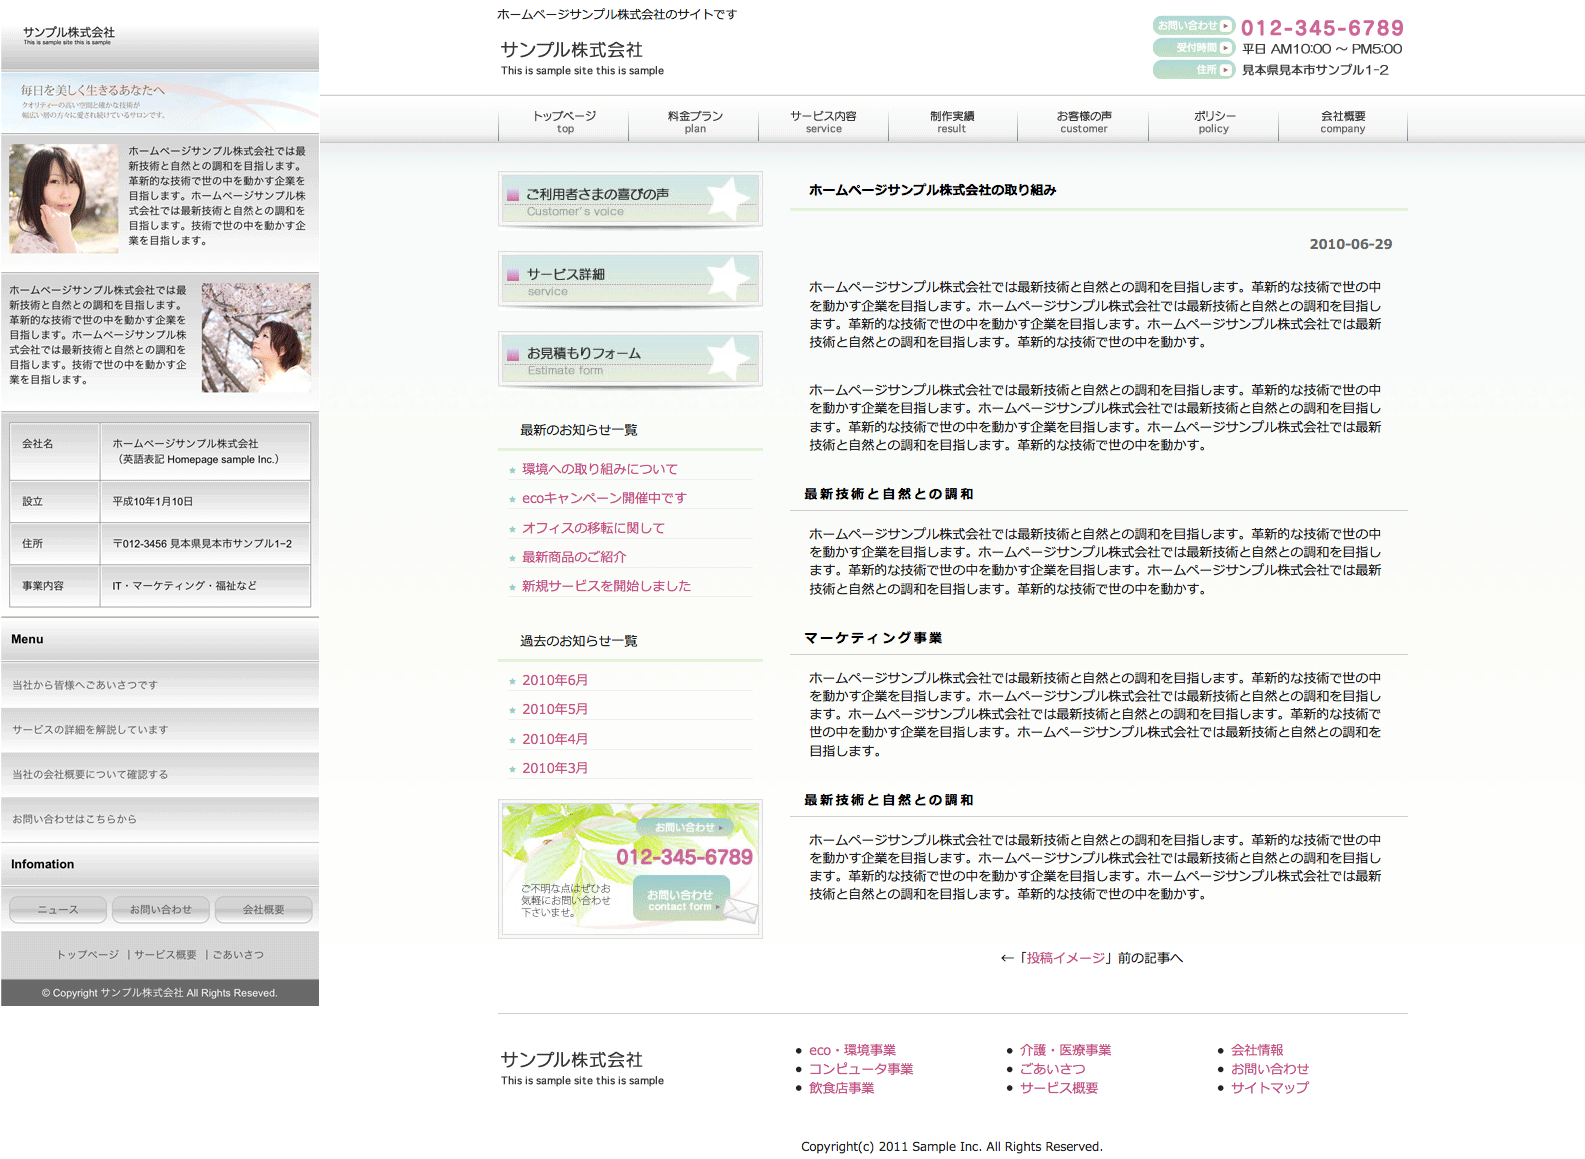Select the お問い合わせはこちらから sidebar menu item
This screenshot has width=1585, height=1159.
(x=74, y=819)
